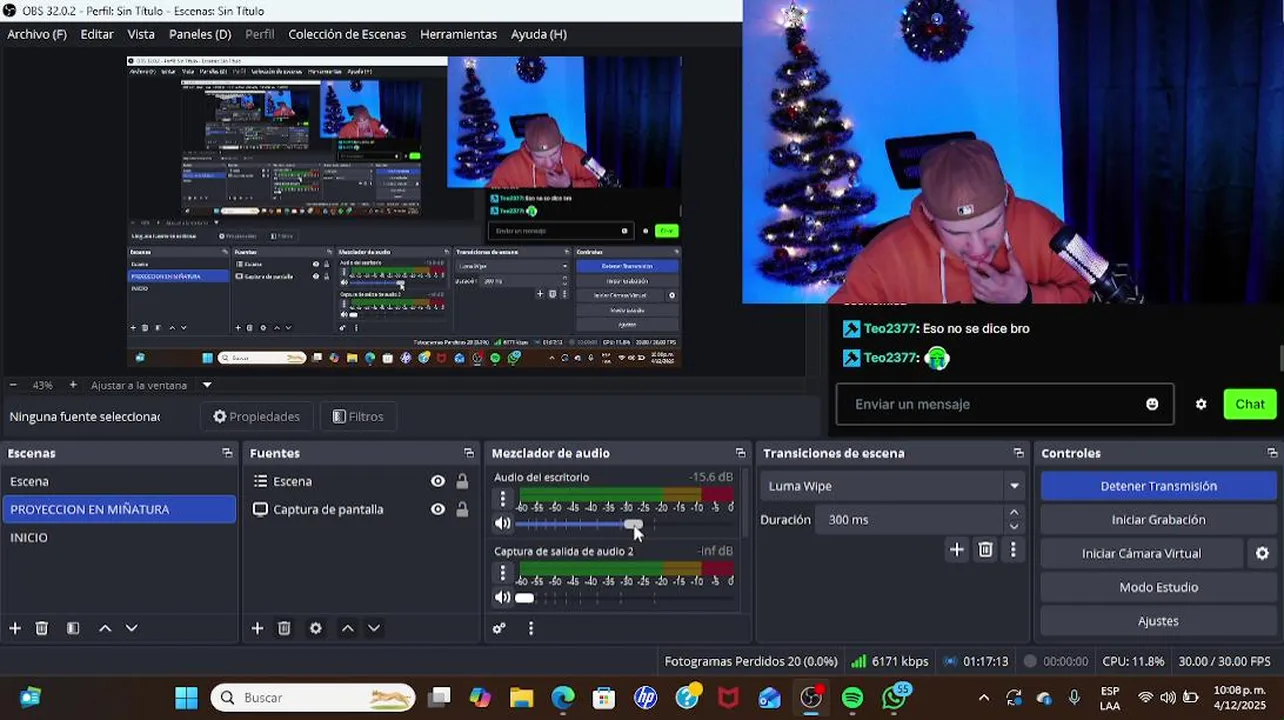Decrease transition duration with down arrow
The width and height of the screenshot is (1284, 720).
click(x=1014, y=527)
